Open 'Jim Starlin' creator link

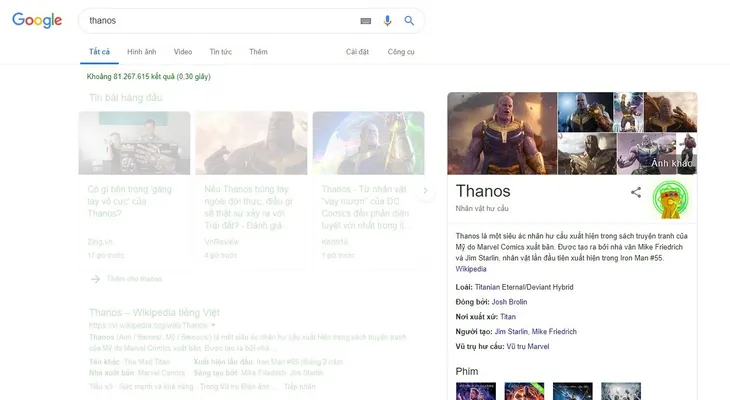(511, 332)
